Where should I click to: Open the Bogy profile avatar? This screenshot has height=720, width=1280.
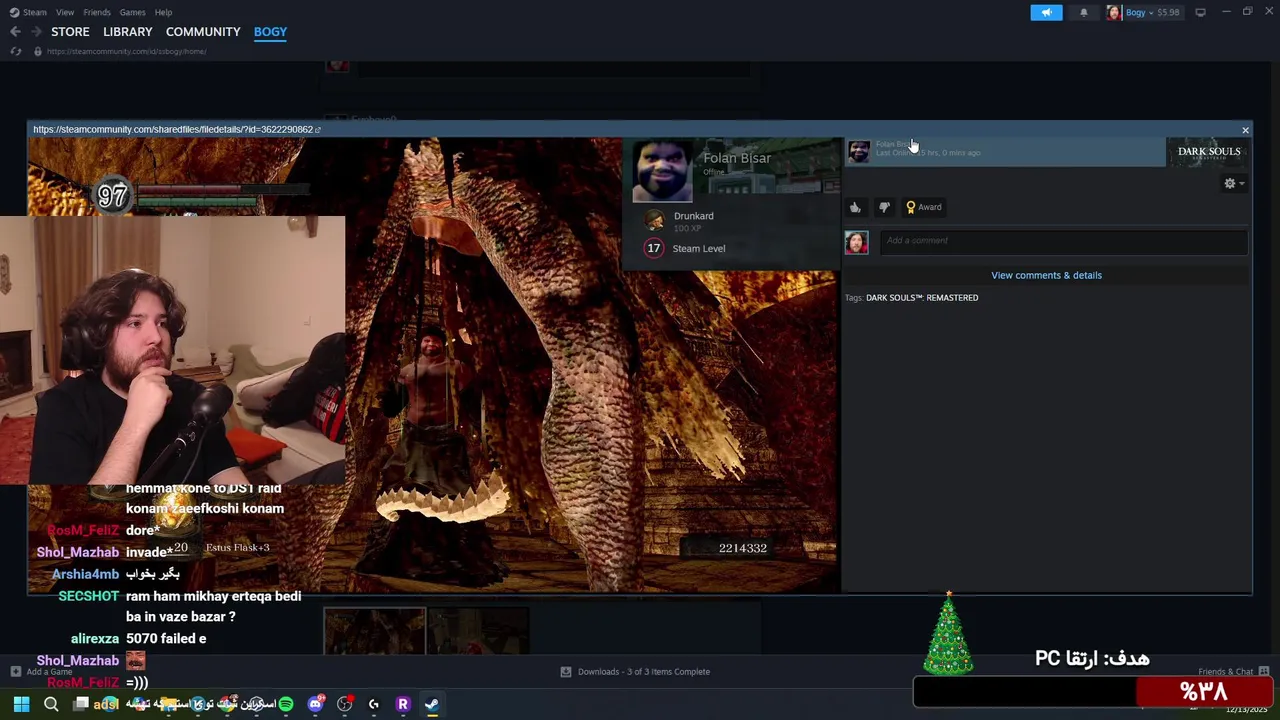[1113, 12]
